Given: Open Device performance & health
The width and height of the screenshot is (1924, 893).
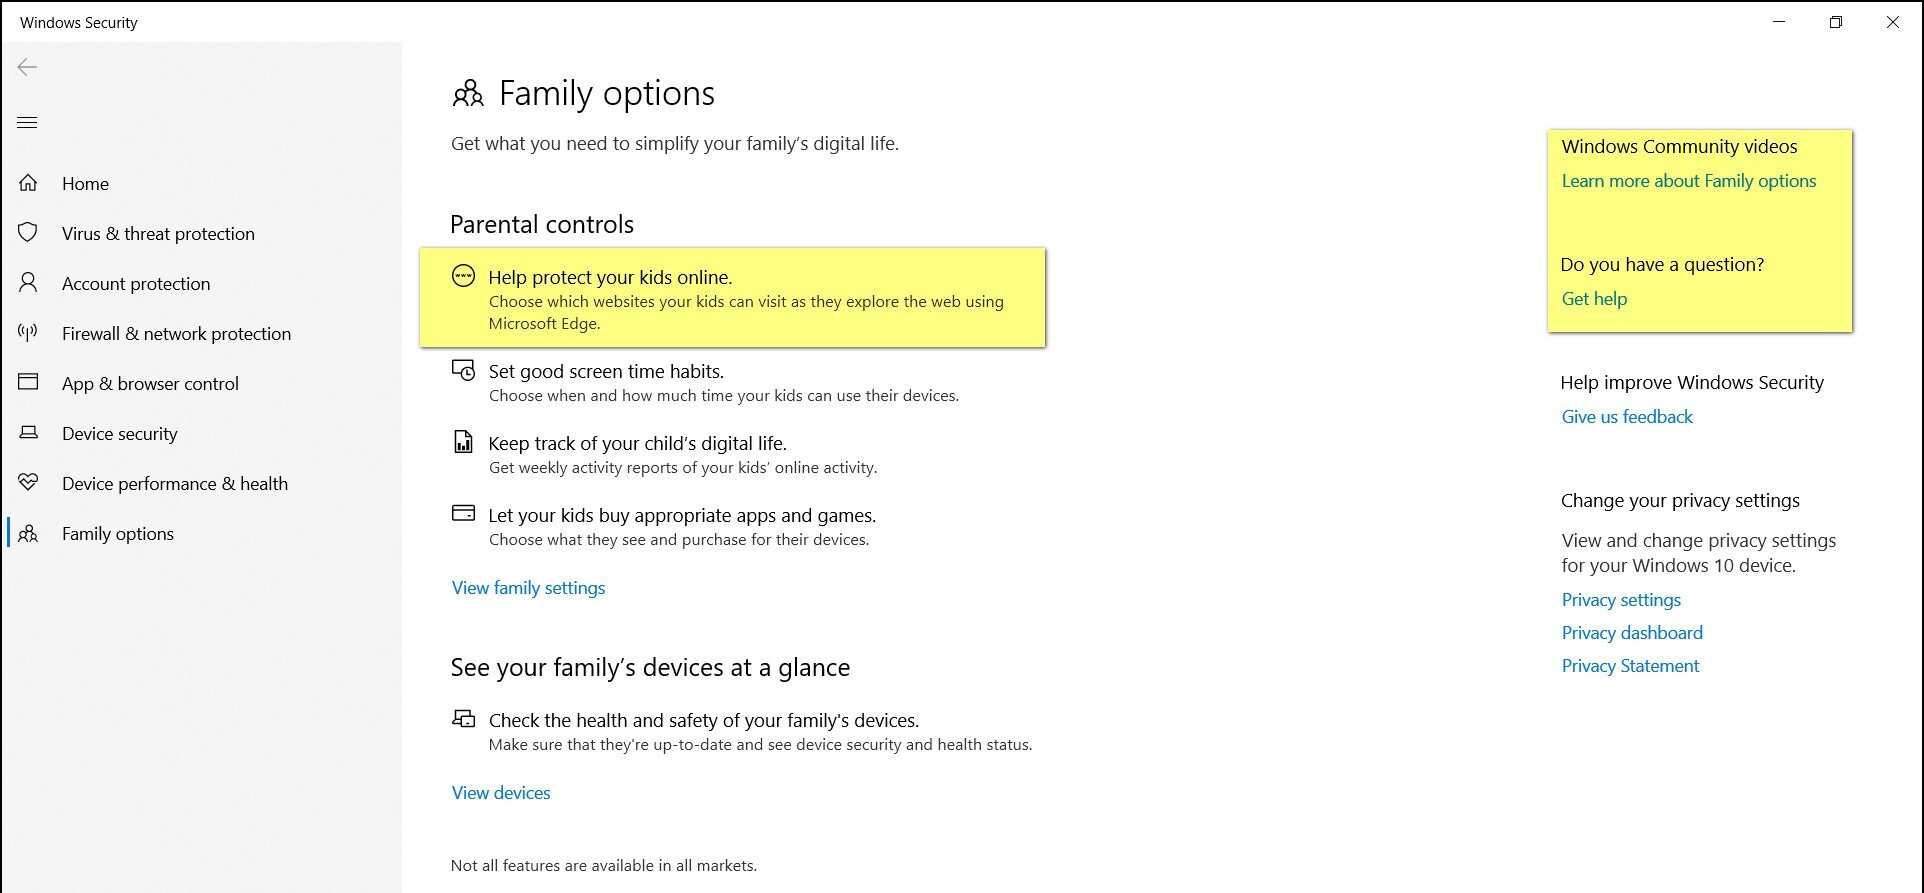Looking at the screenshot, I should [x=175, y=484].
